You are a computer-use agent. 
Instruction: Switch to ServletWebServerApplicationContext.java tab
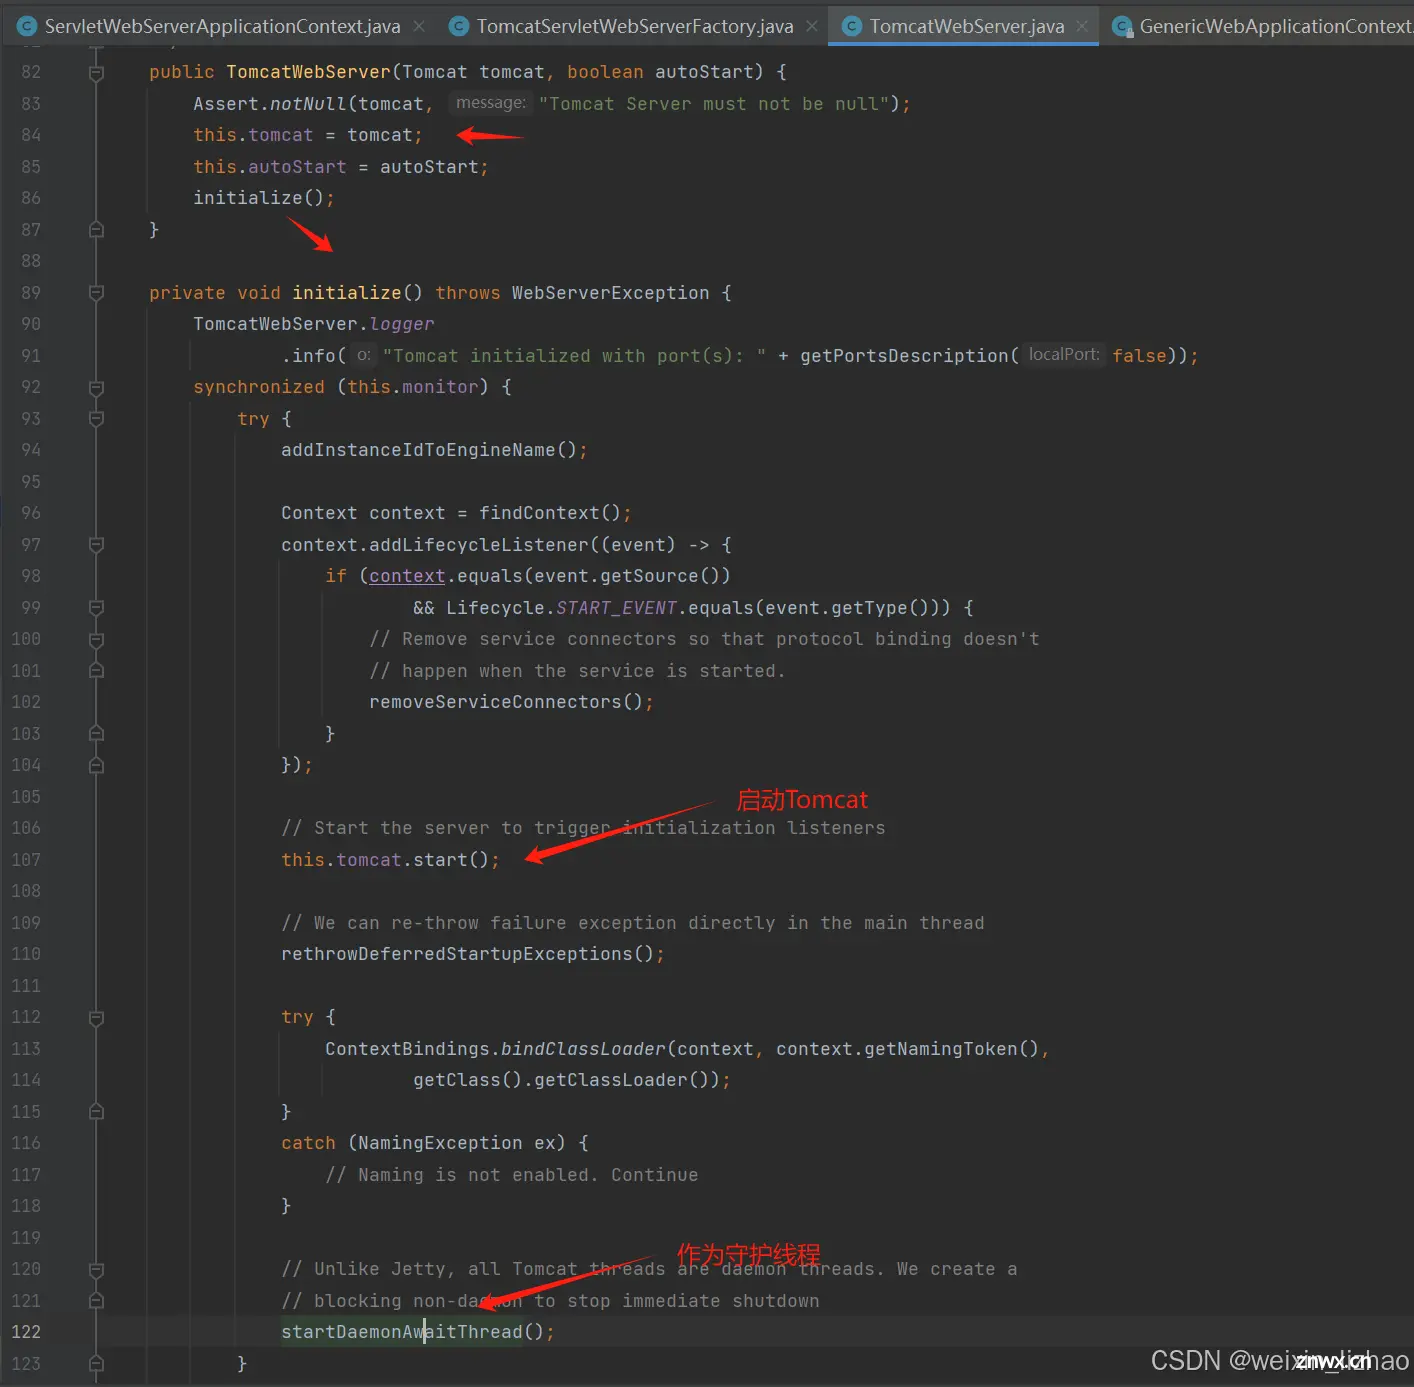222,27
